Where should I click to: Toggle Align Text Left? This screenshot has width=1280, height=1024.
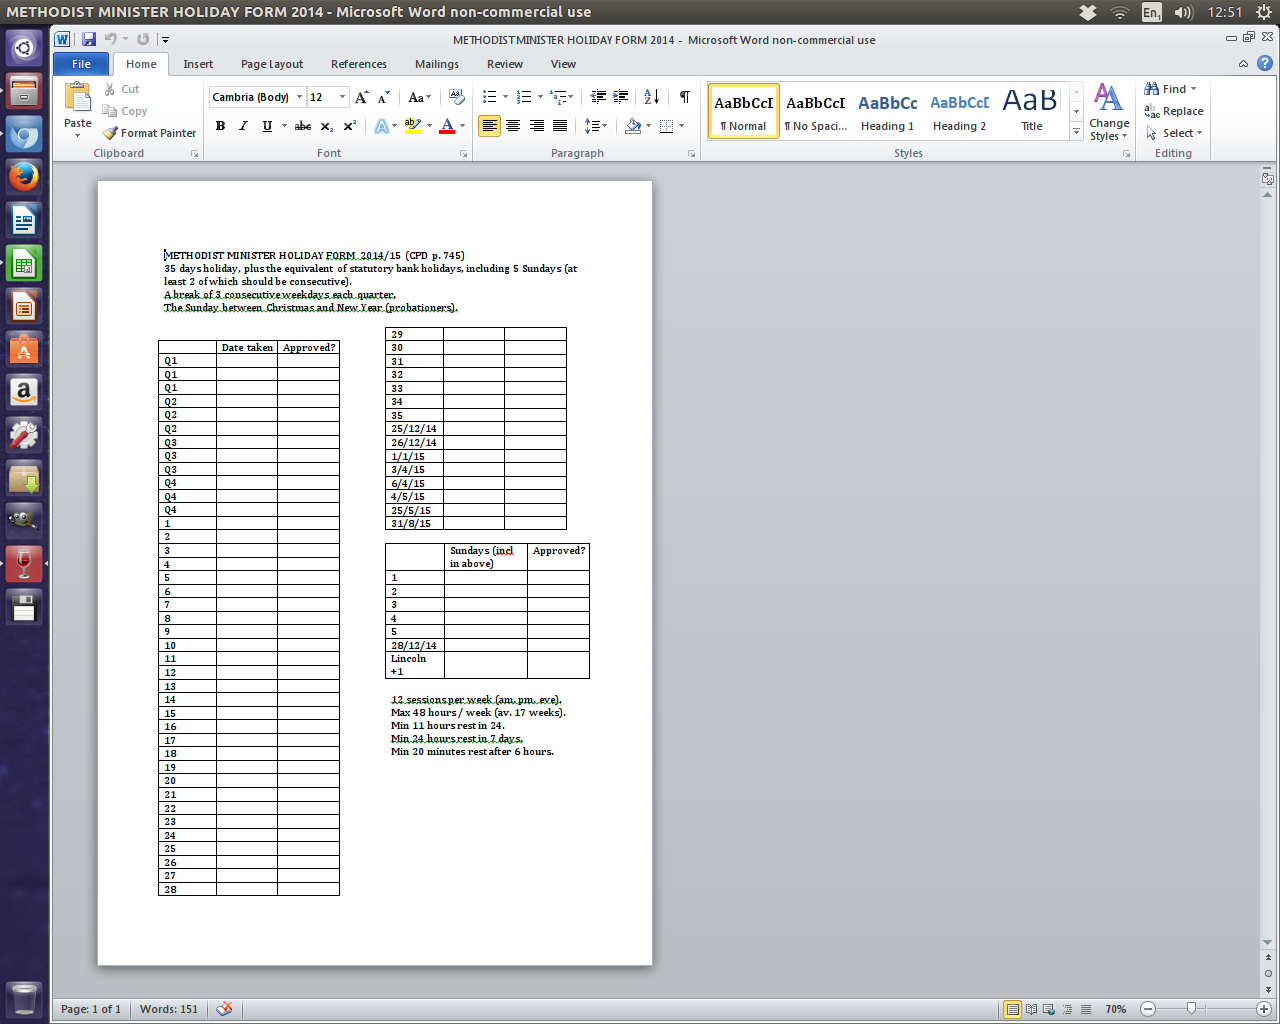[489, 126]
